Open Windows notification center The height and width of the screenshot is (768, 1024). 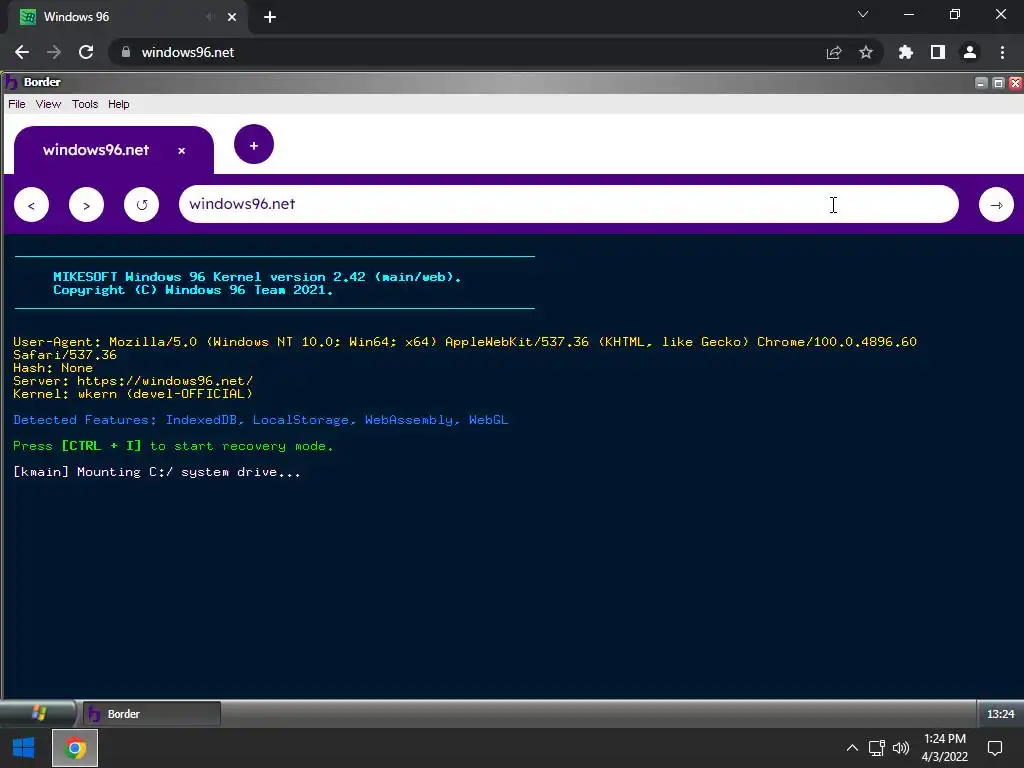(x=995, y=748)
